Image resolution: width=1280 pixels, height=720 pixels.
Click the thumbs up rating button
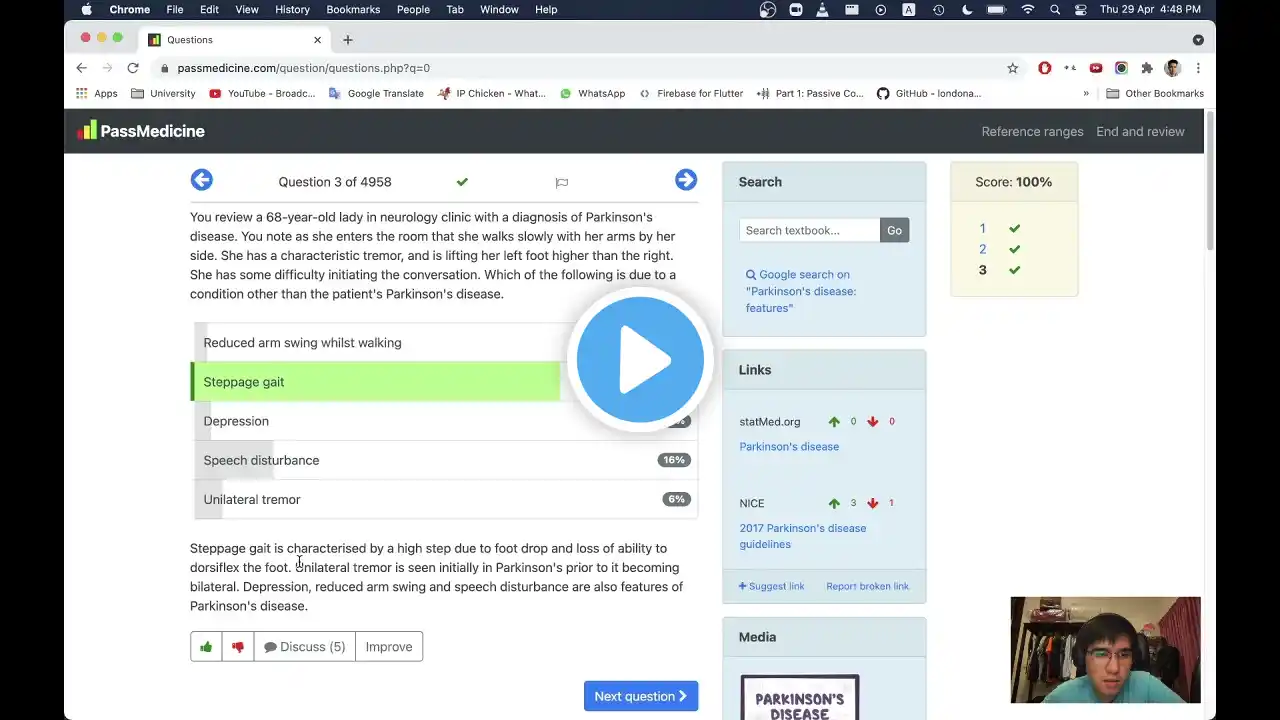click(x=206, y=647)
